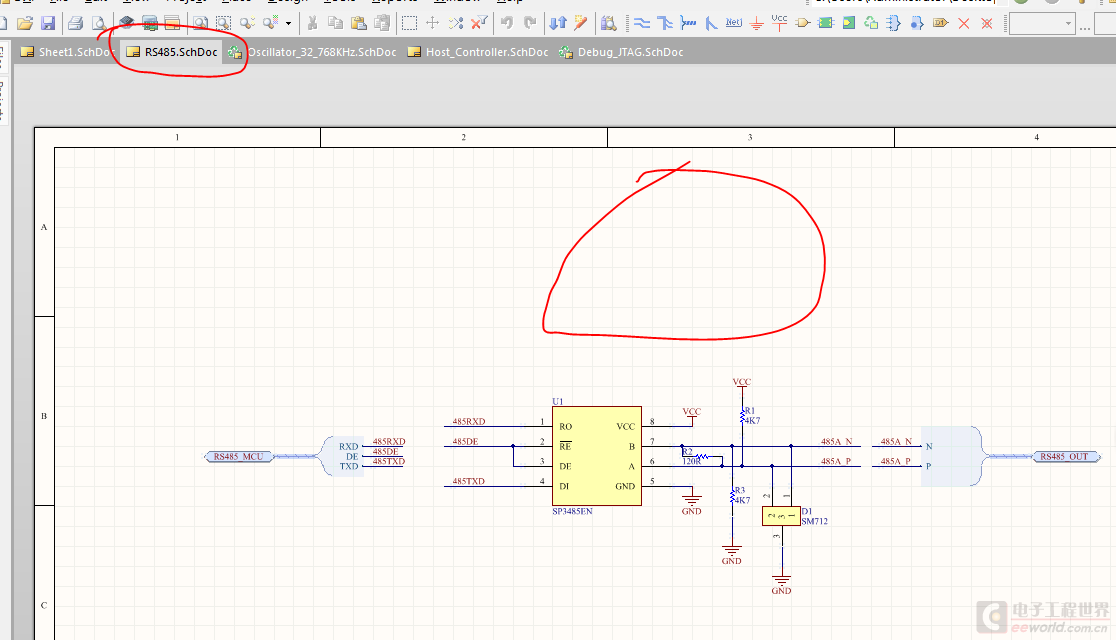
Task: Activate the rubber stamp tool
Action: (382, 23)
